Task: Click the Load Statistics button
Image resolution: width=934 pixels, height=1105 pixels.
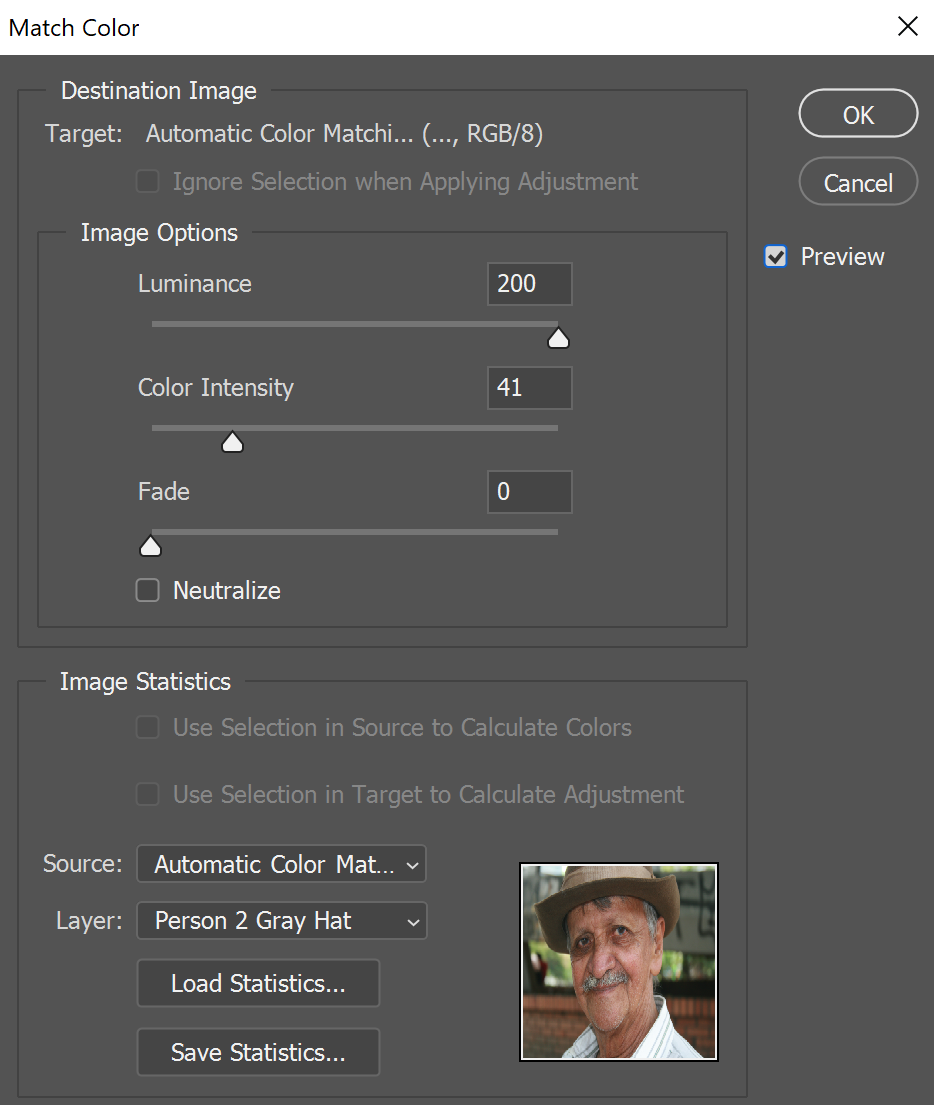Action: point(258,983)
